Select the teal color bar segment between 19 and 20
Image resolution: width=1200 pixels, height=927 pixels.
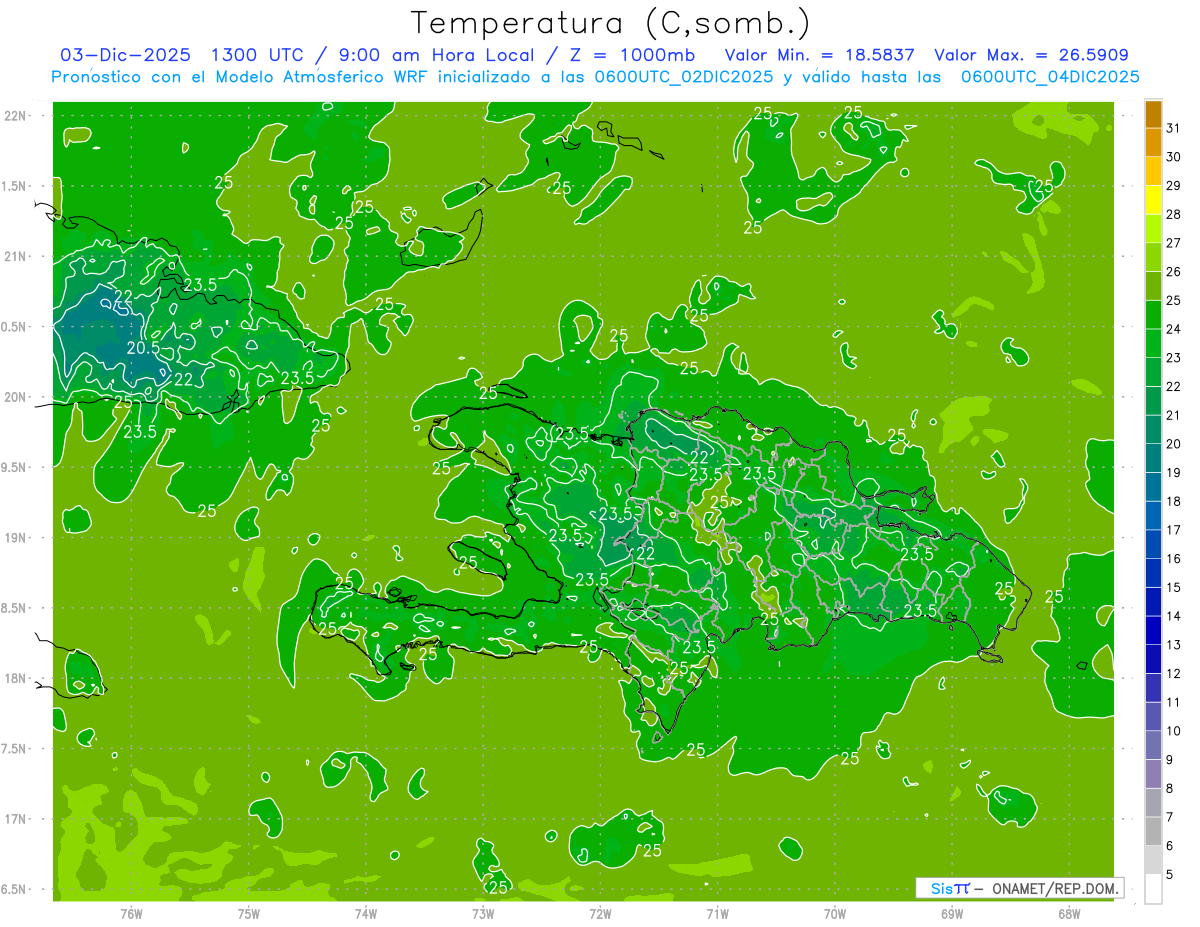(x=1153, y=458)
